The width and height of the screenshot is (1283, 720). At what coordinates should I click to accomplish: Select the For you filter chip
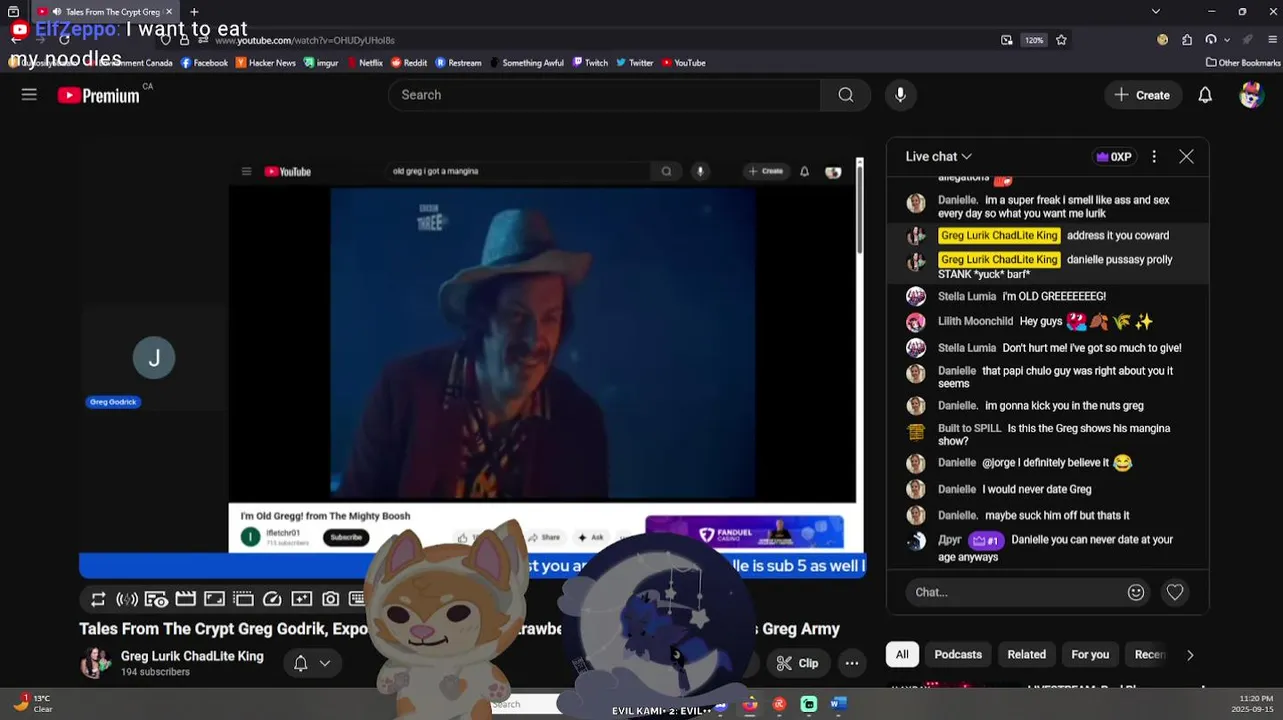pyautogui.click(x=1090, y=655)
